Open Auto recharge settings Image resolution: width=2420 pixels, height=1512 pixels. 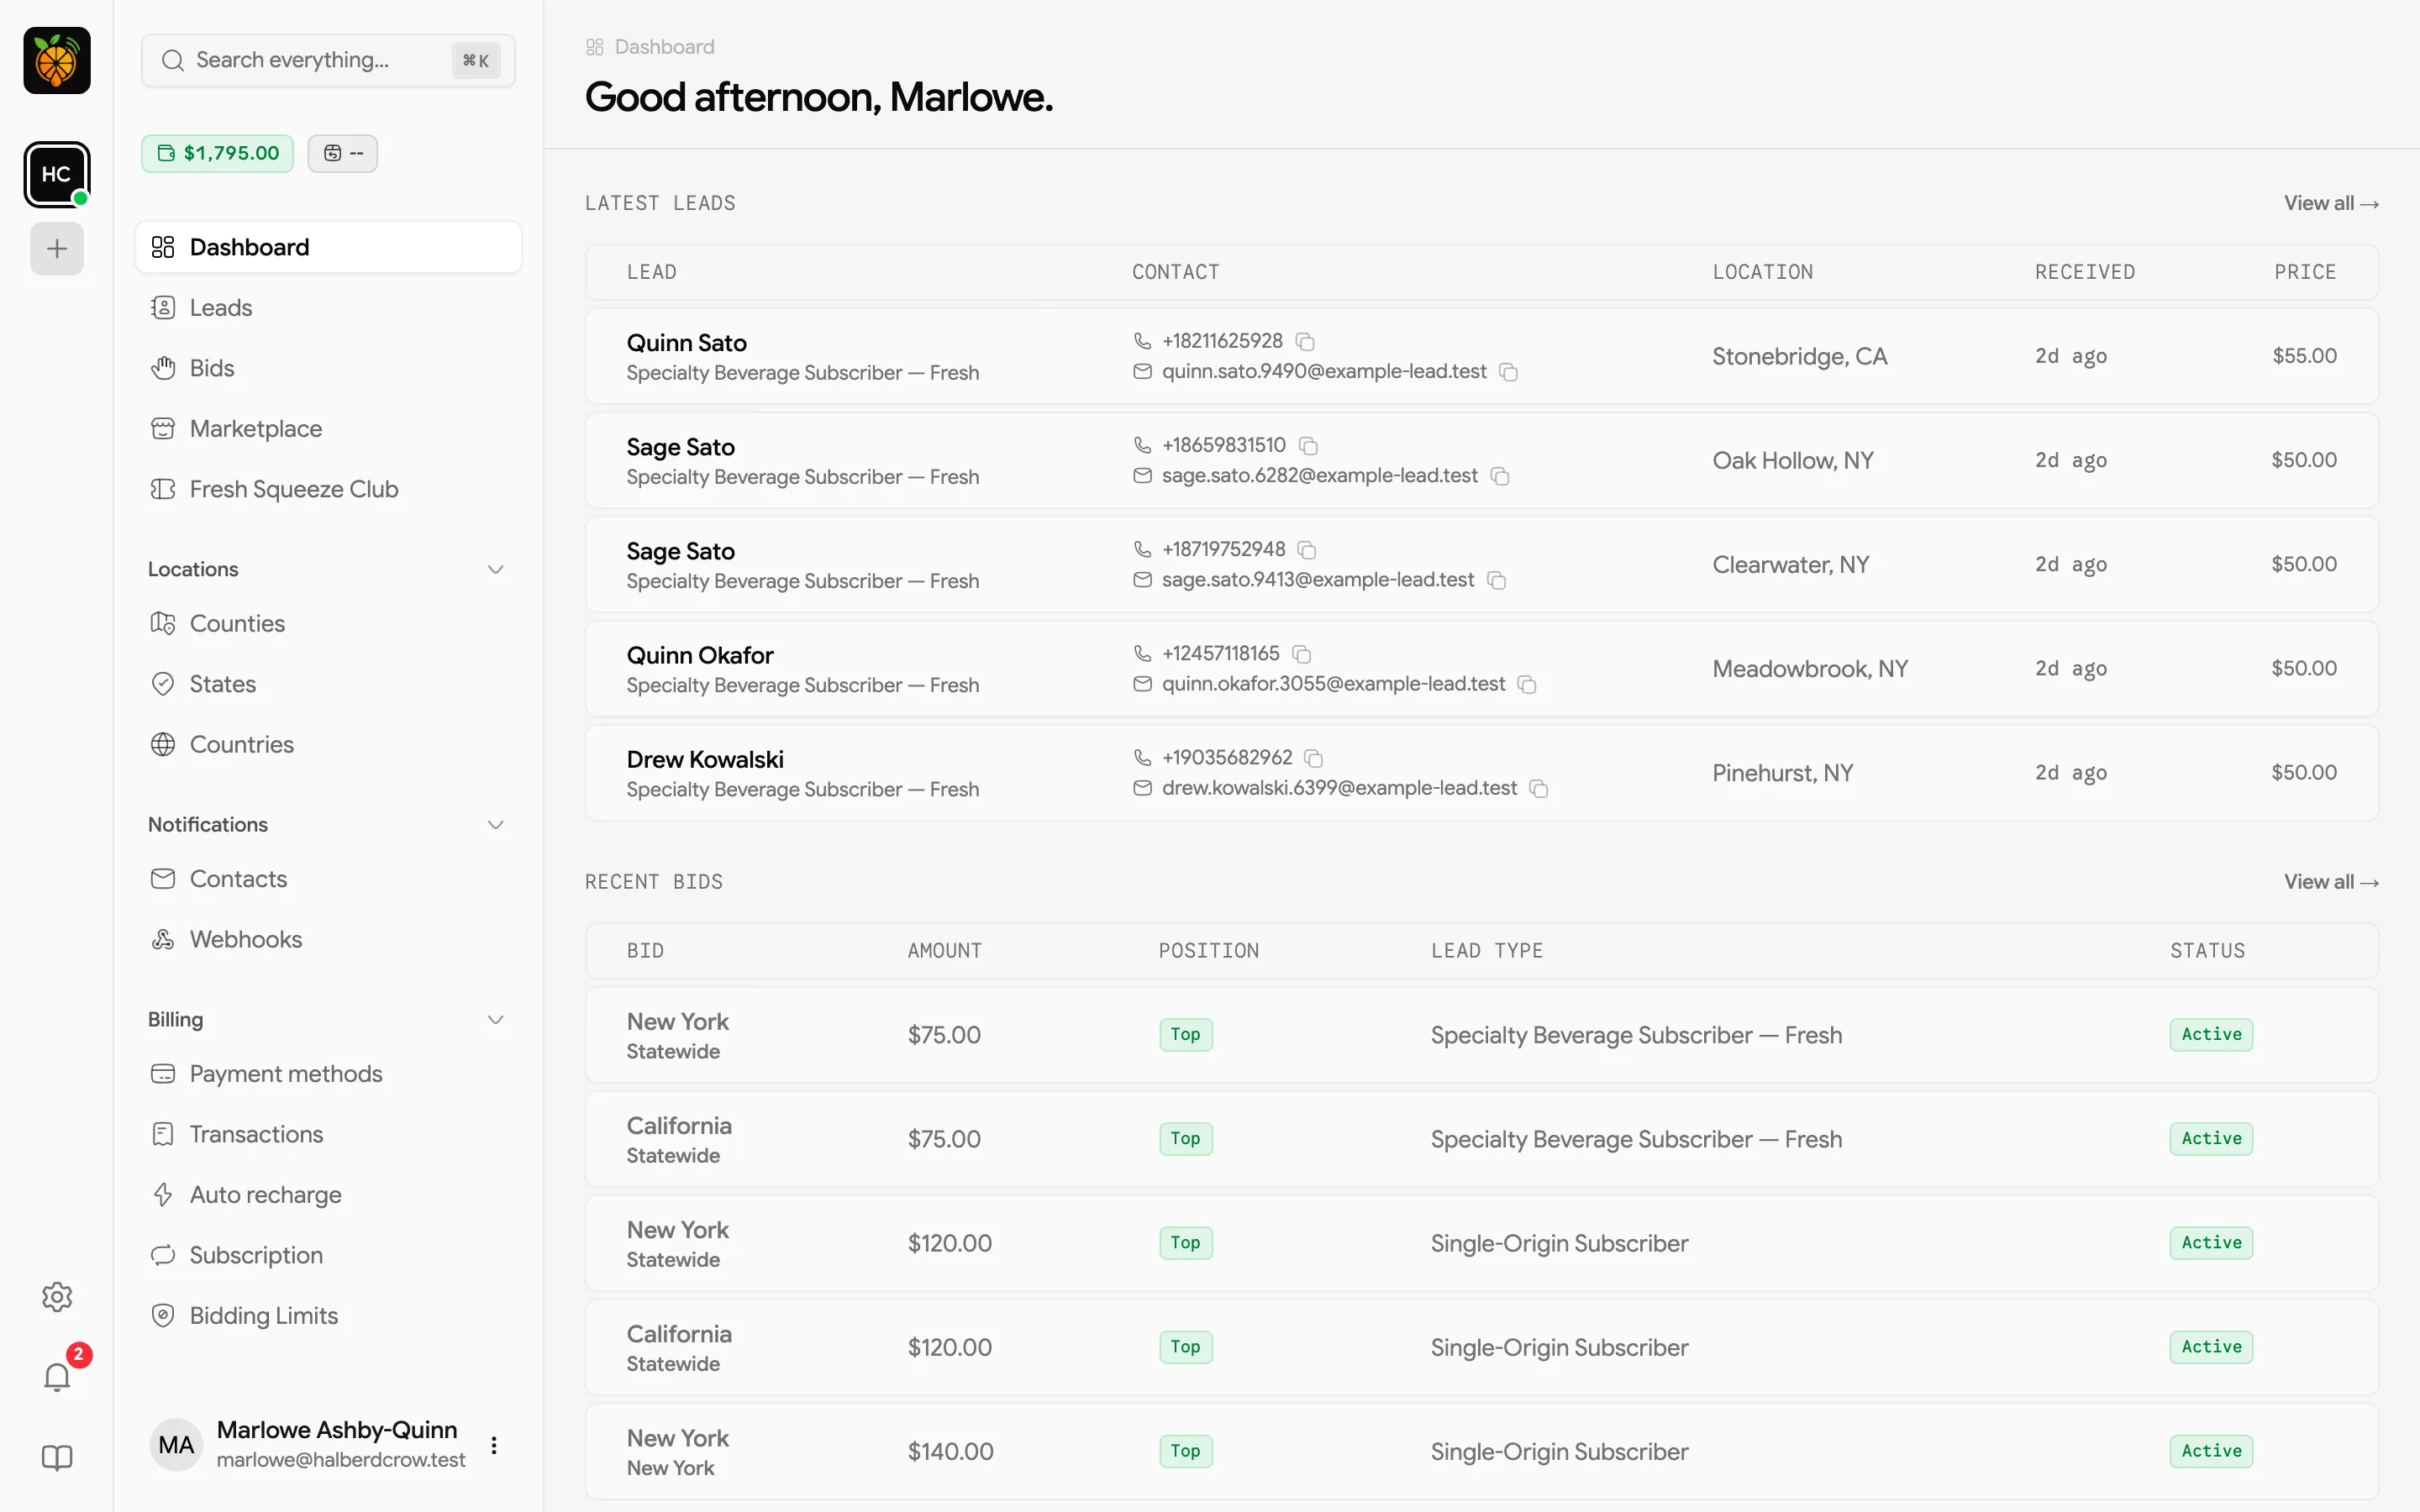(x=328, y=1194)
